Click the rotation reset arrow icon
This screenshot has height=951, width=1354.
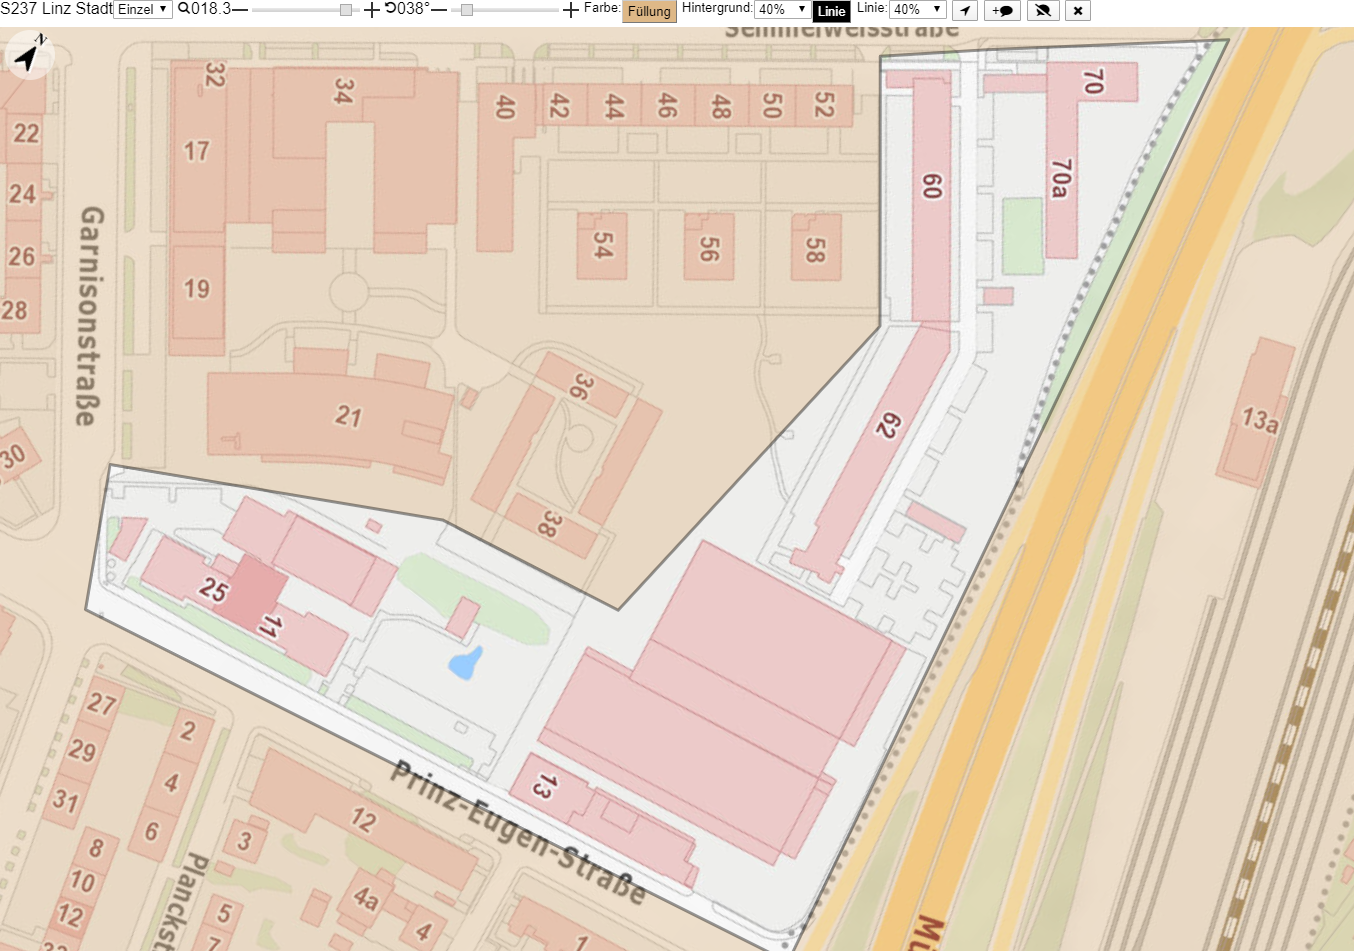(390, 8)
